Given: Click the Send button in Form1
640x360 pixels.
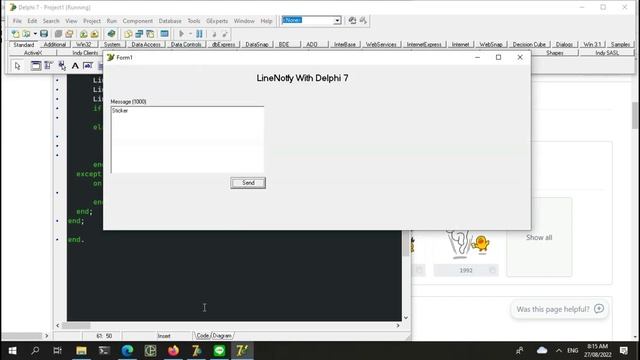Looking at the screenshot, I should pyautogui.click(x=248, y=183).
